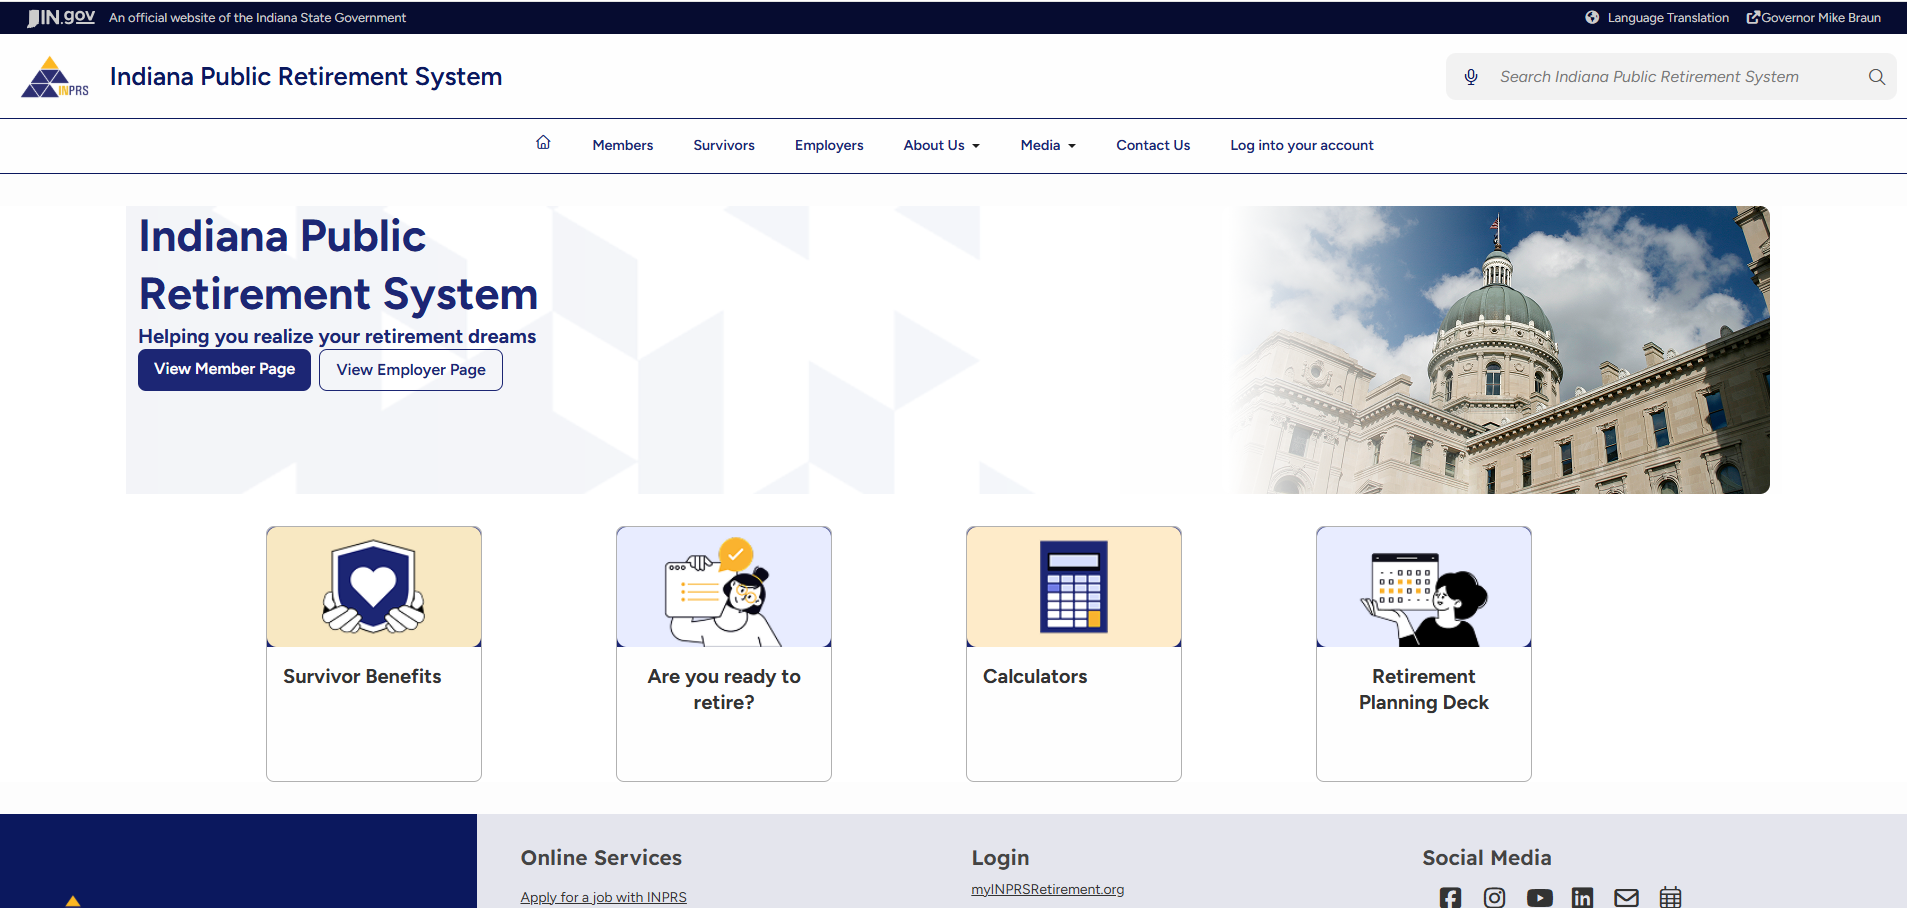
Task: Click the tagline Helping you realize your retirement dreams
Action: 337,336
